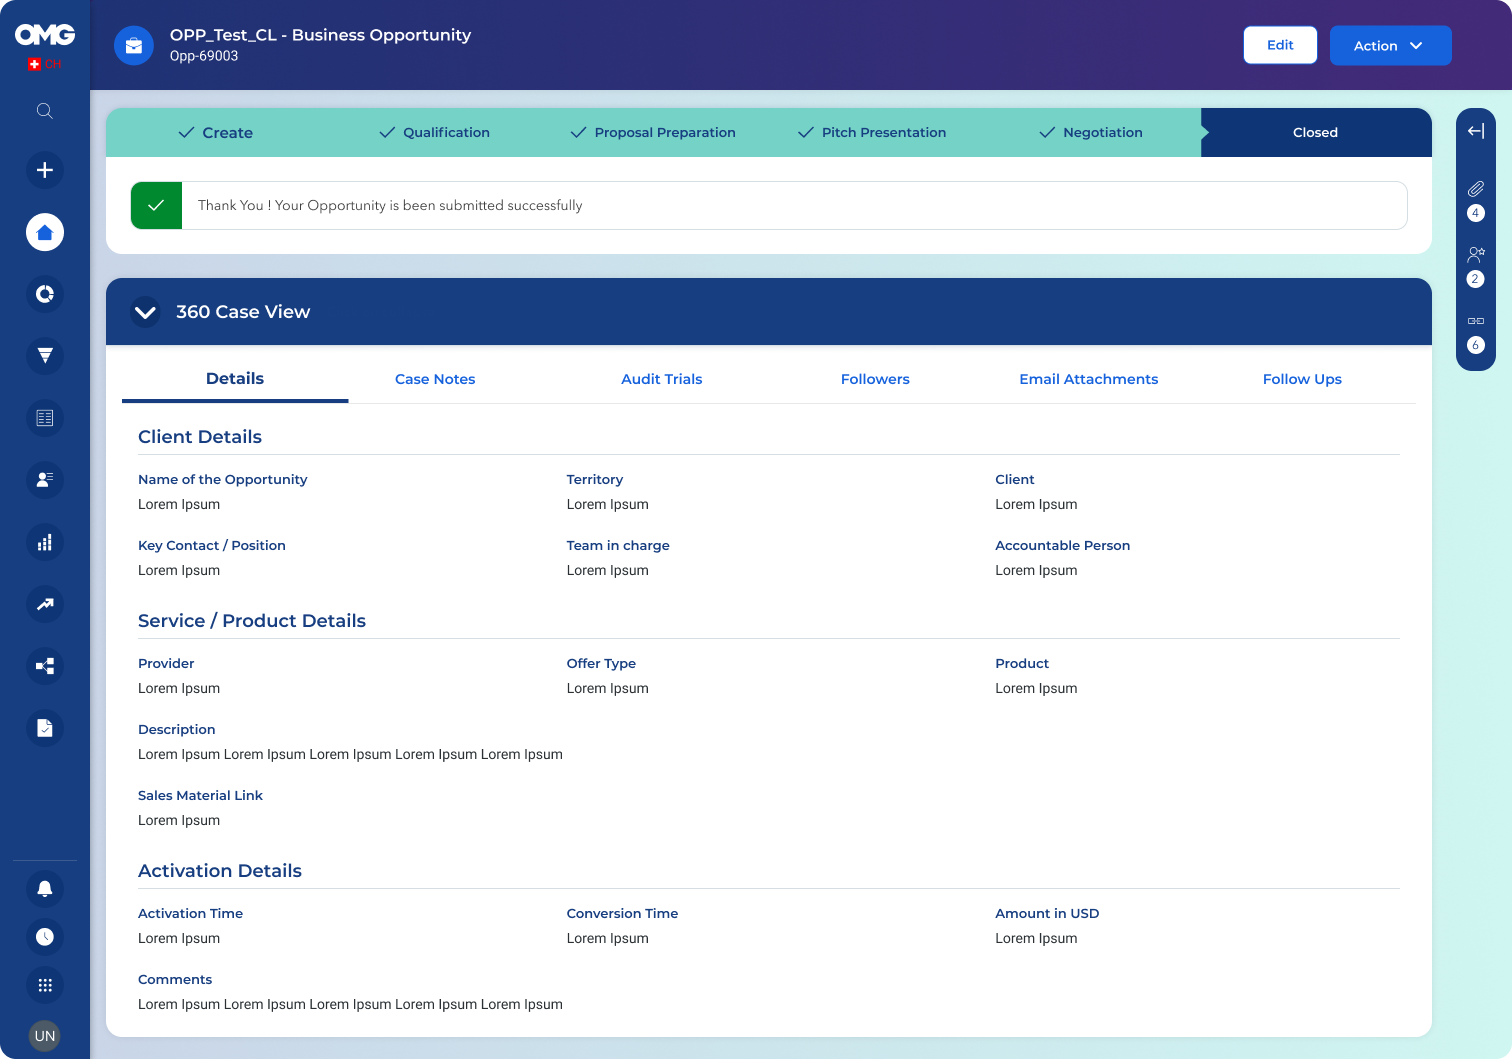The height and width of the screenshot is (1059, 1512).
Task: Click the trending arrow icon in sidebar
Action: pos(45,604)
